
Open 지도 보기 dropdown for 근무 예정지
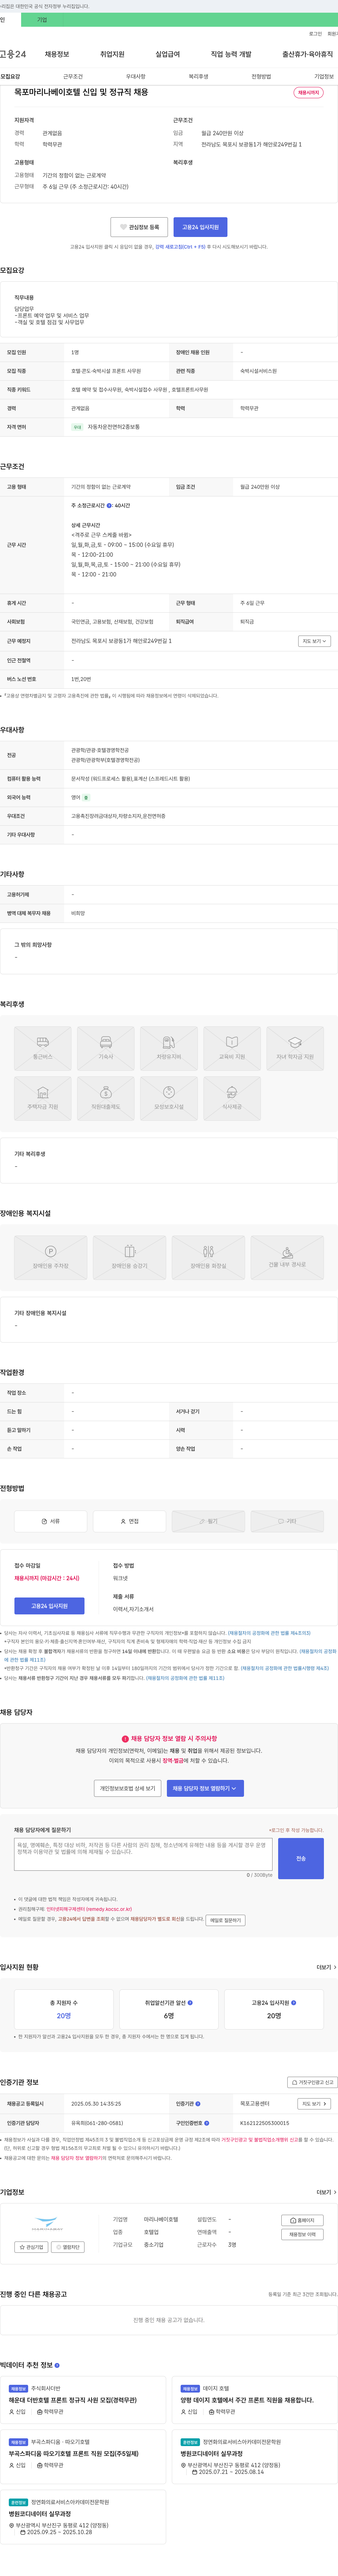(314, 641)
